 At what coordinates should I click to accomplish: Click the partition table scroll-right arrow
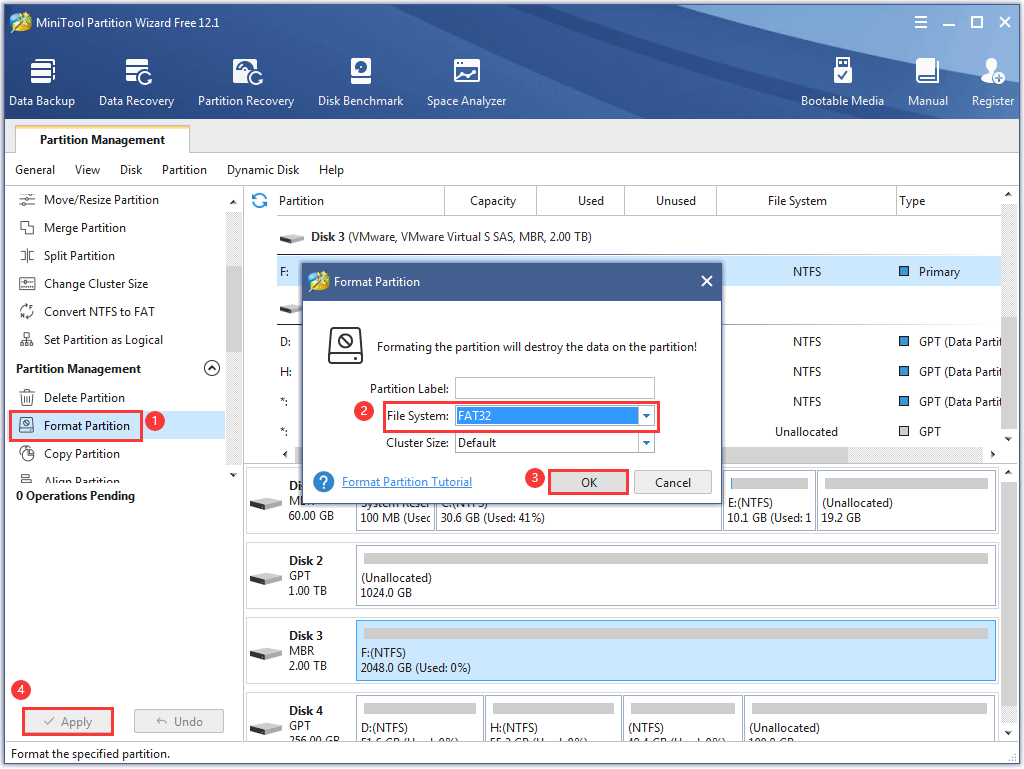tap(993, 454)
